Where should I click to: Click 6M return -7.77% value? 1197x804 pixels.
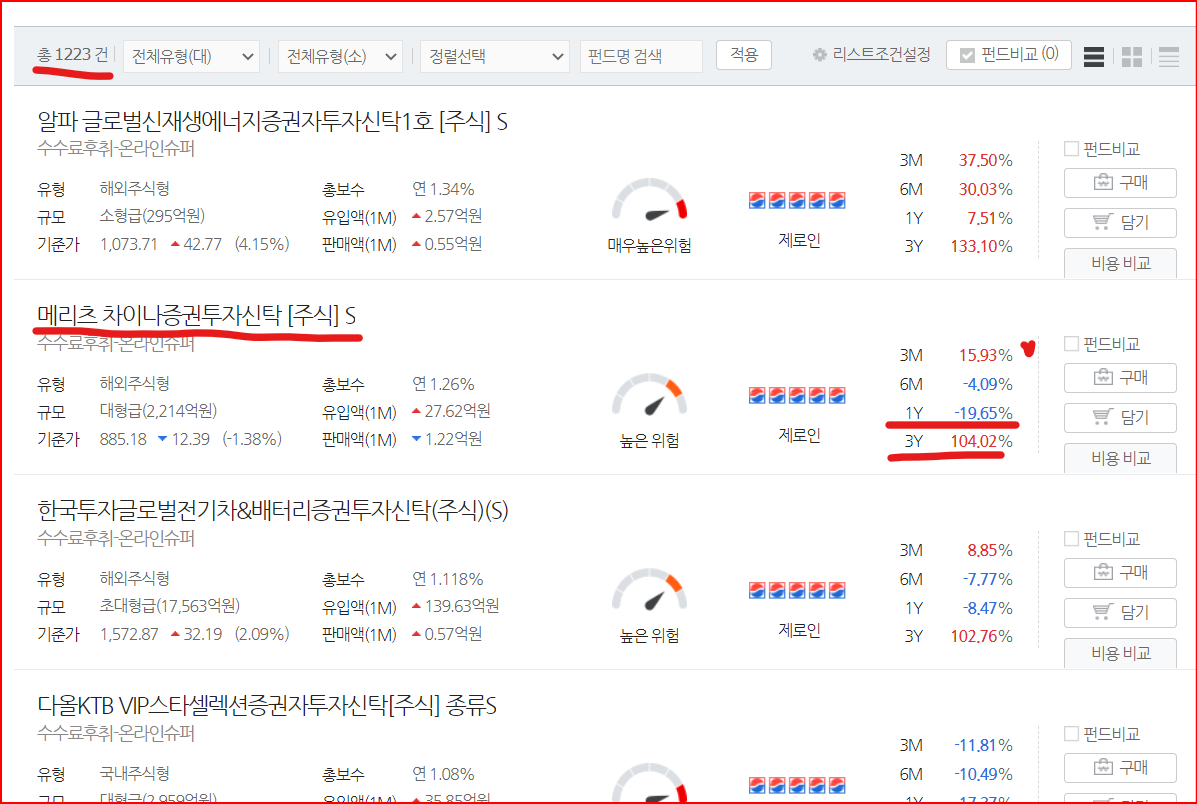click(987, 580)
